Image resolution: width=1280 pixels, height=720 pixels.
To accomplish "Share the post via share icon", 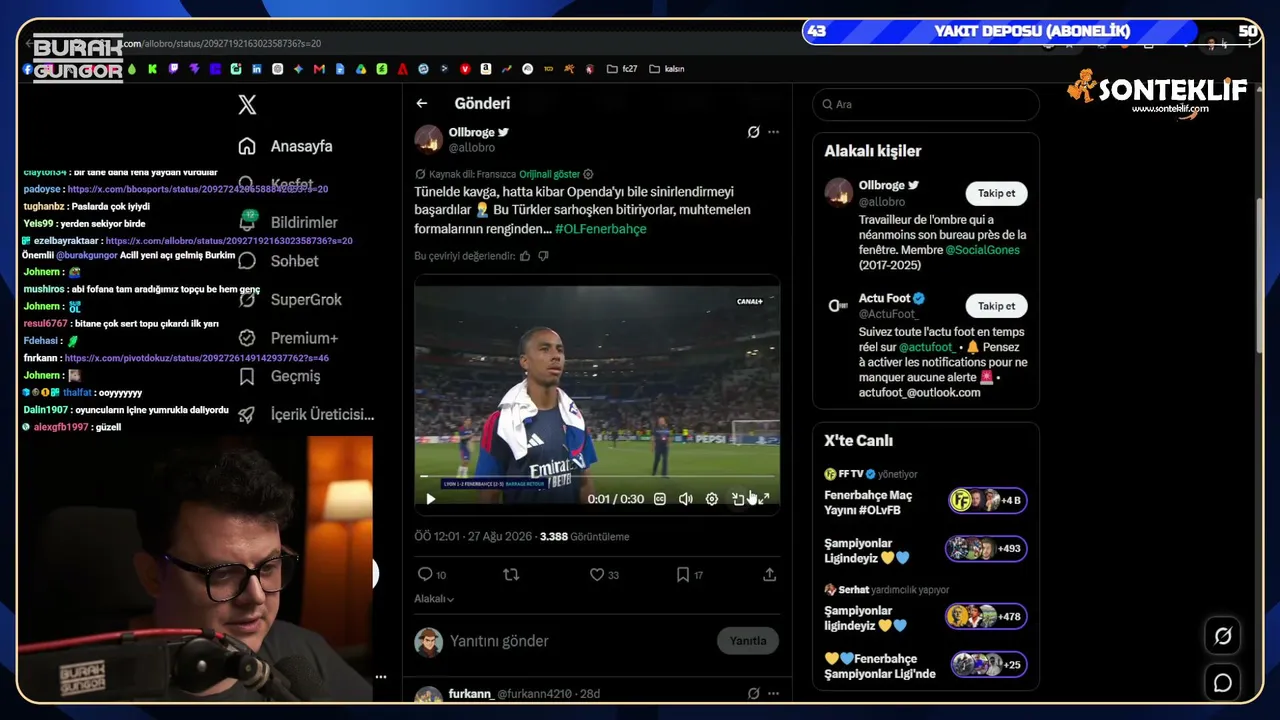I will 769,575.
